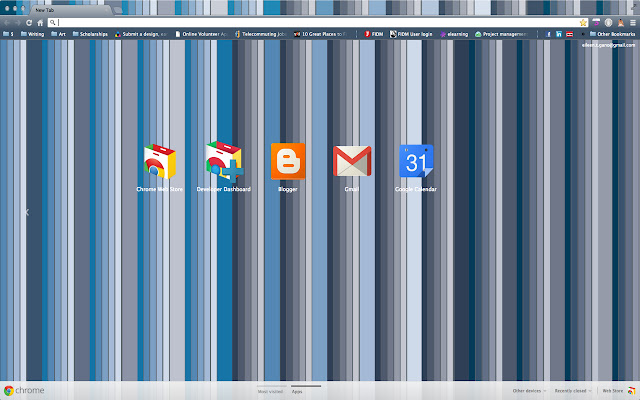Go forward with the forward arrow
This screenshot has height=400, width=640.
tap(18, 23)
